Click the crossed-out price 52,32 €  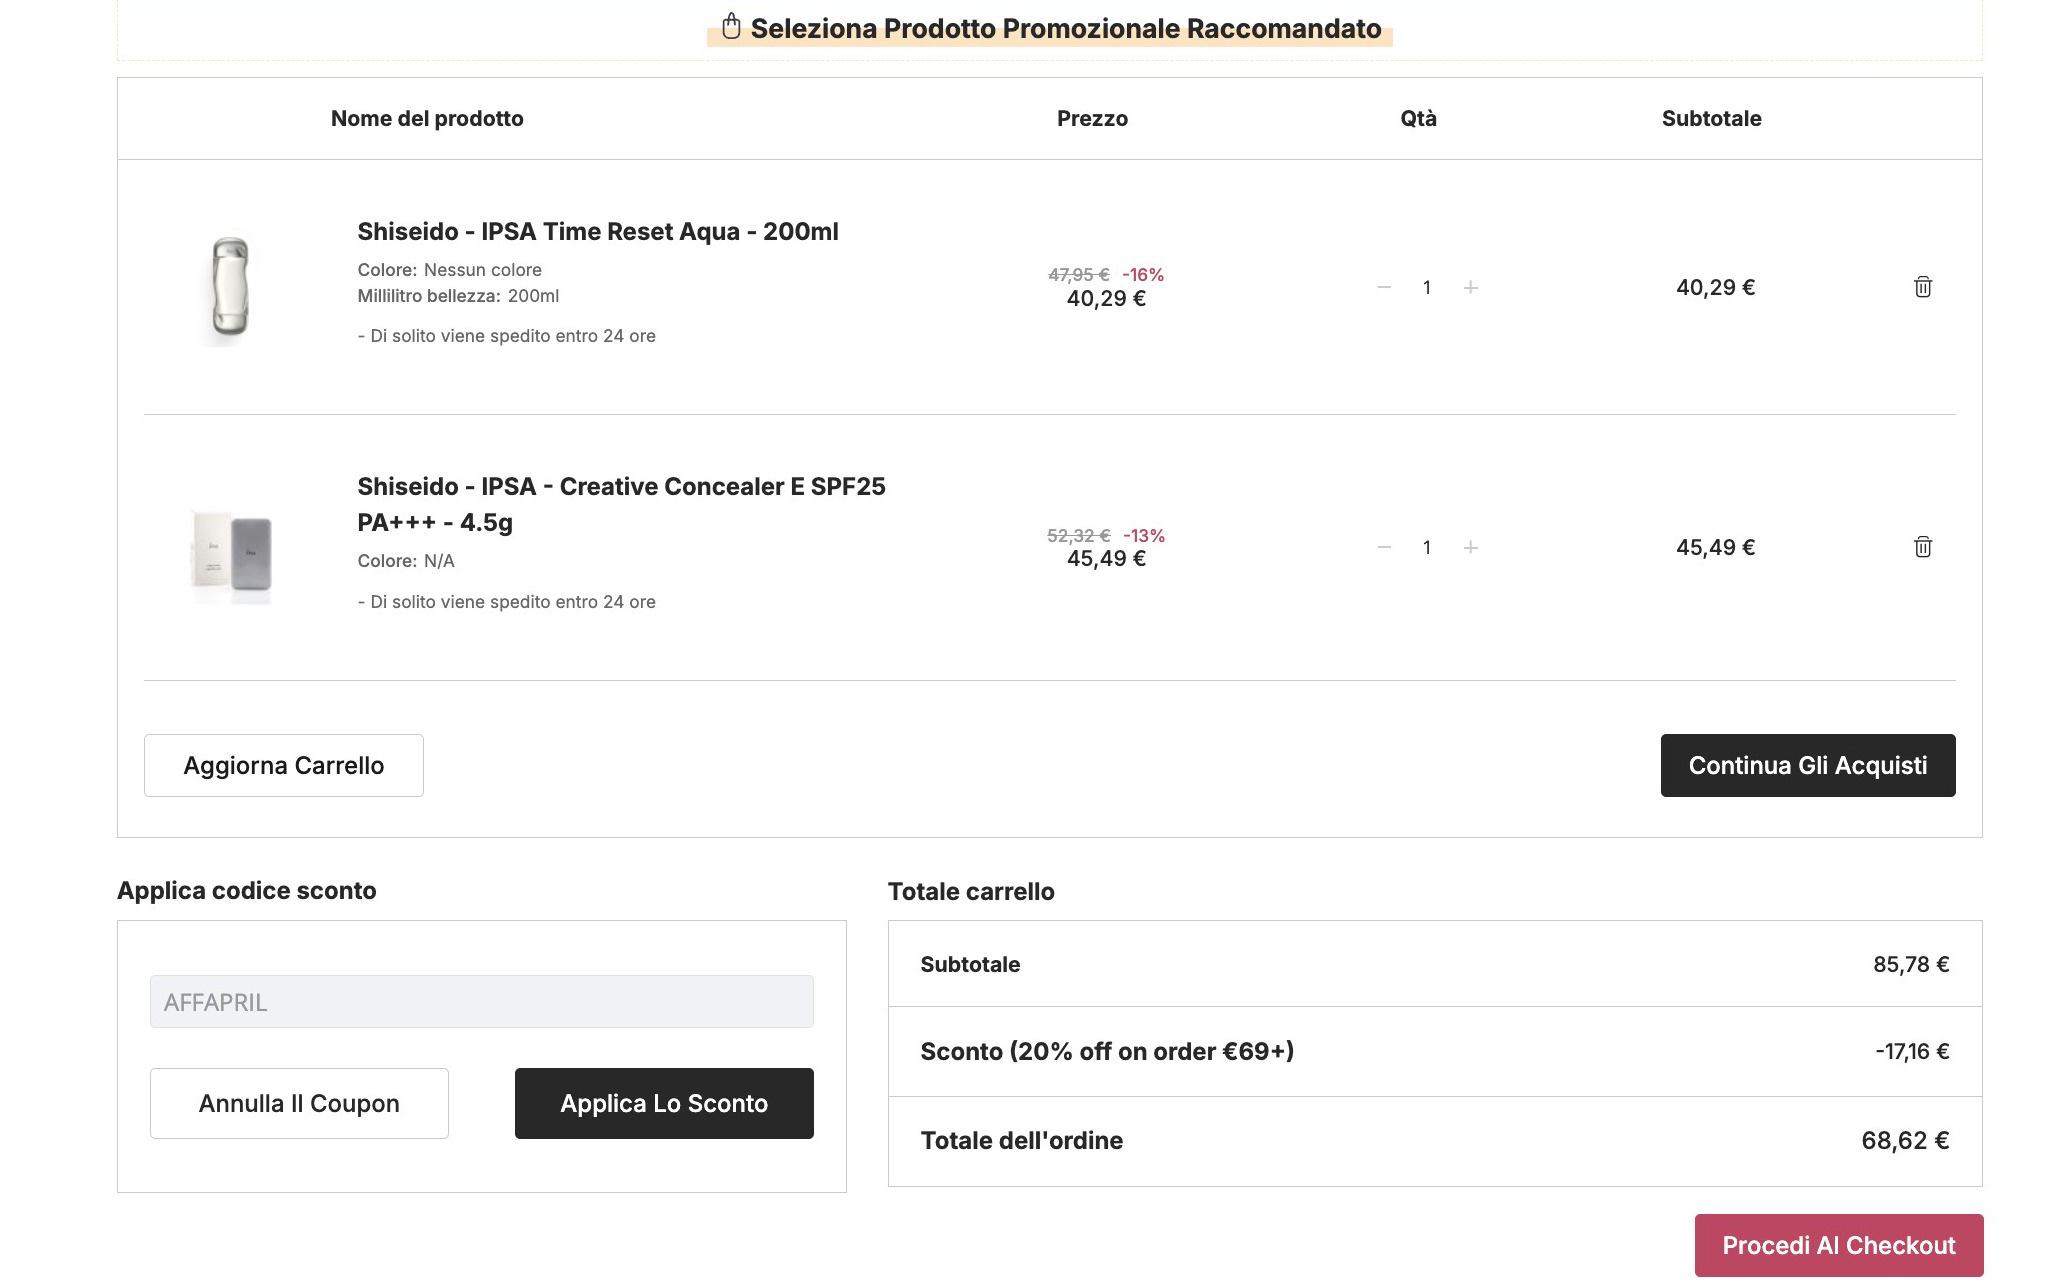1078,535
